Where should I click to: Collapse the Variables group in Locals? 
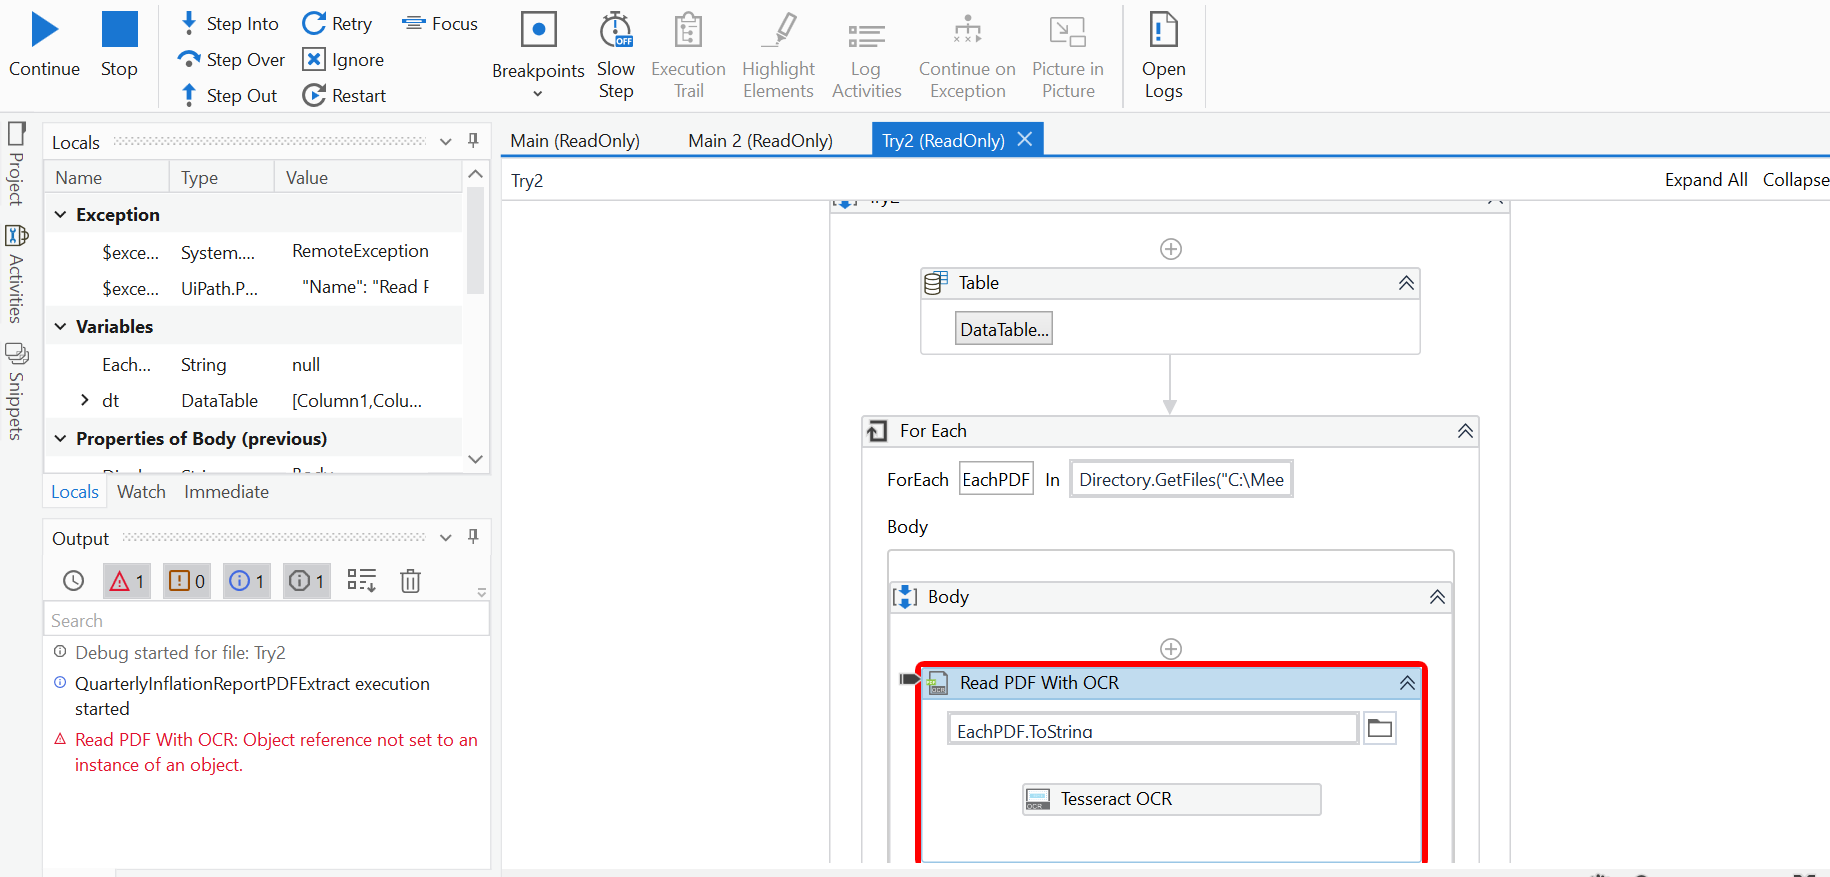pyautogui.click(x=60, y=327)
